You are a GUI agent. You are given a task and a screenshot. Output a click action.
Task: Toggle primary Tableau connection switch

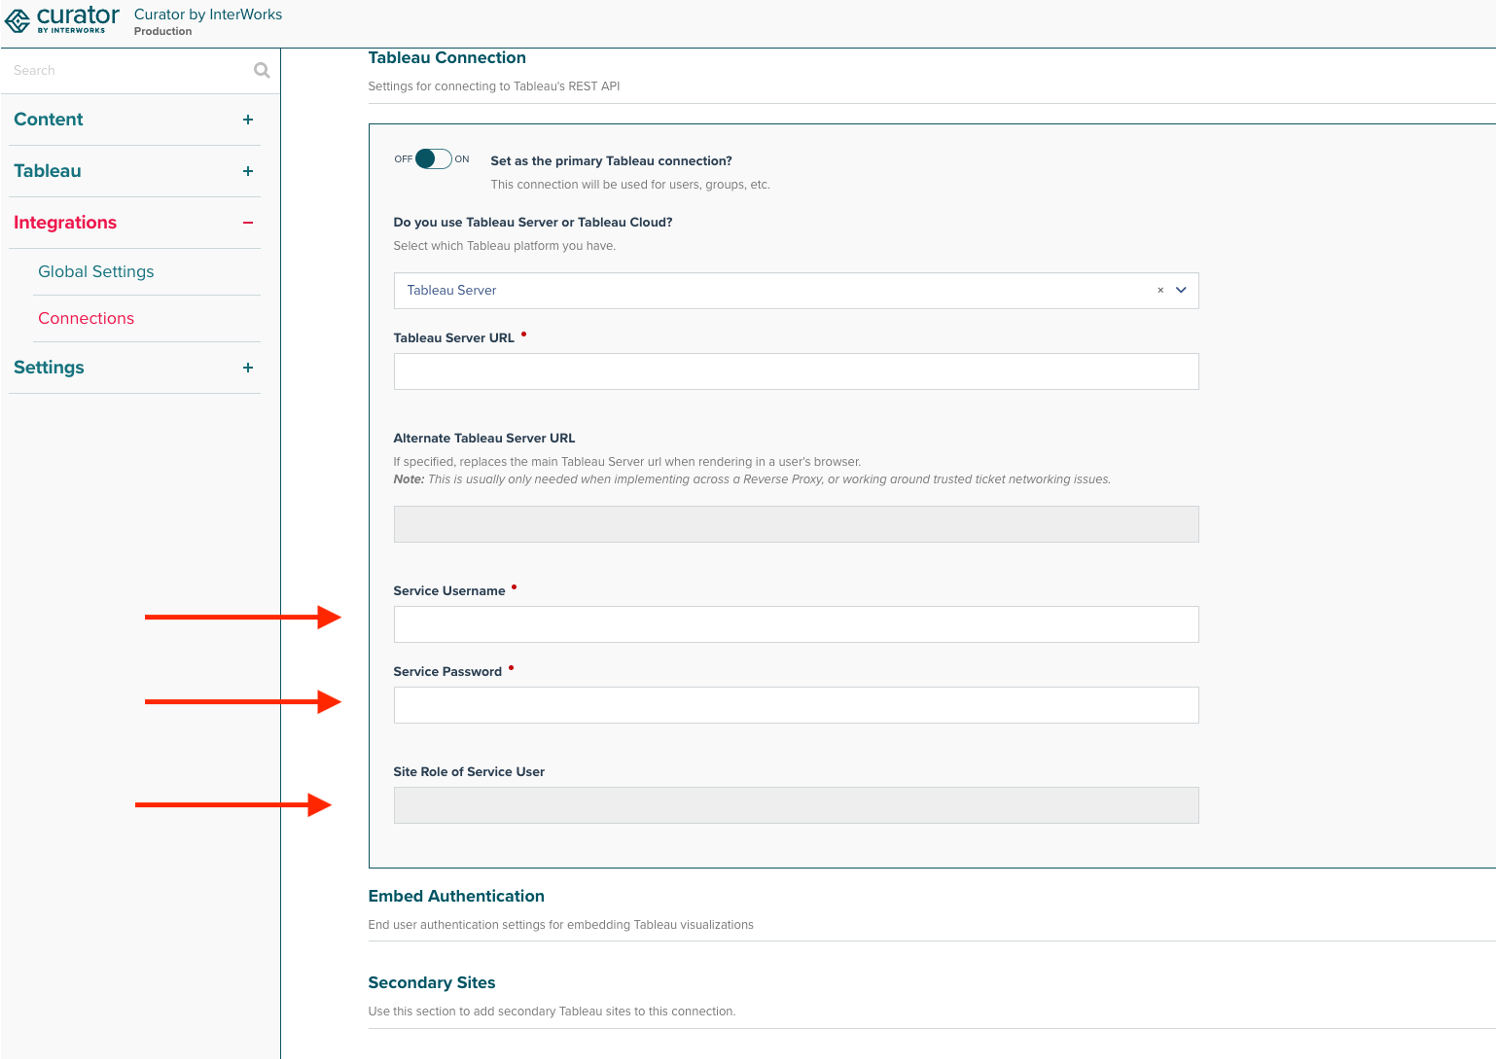coord(433,159)
